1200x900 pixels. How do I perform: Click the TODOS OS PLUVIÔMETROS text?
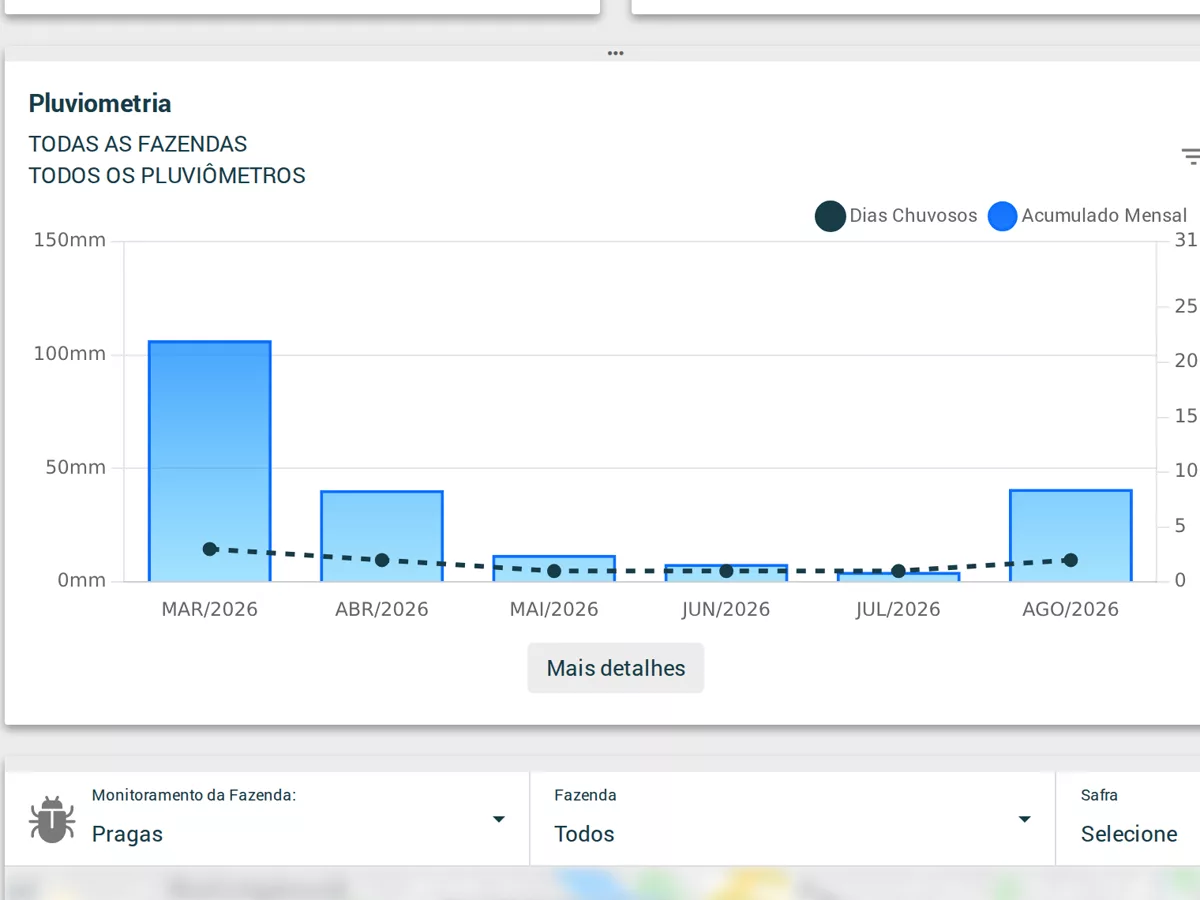(167, 176)
